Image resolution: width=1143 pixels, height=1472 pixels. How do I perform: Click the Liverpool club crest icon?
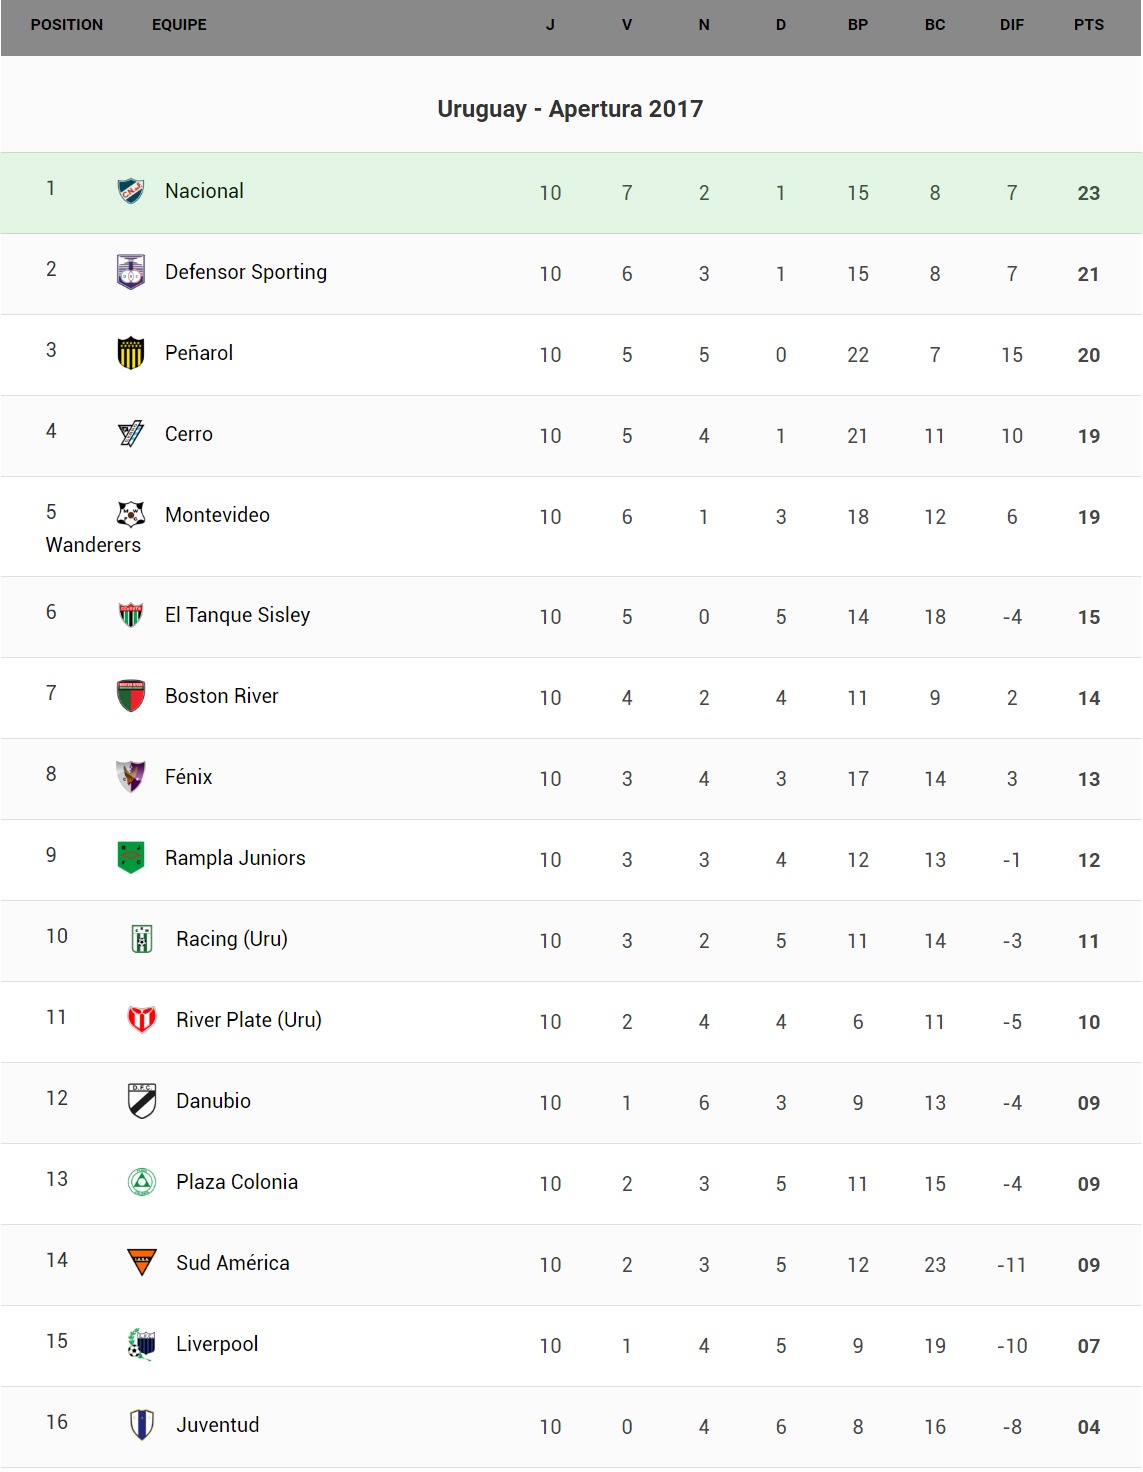tap(142, 1343)
